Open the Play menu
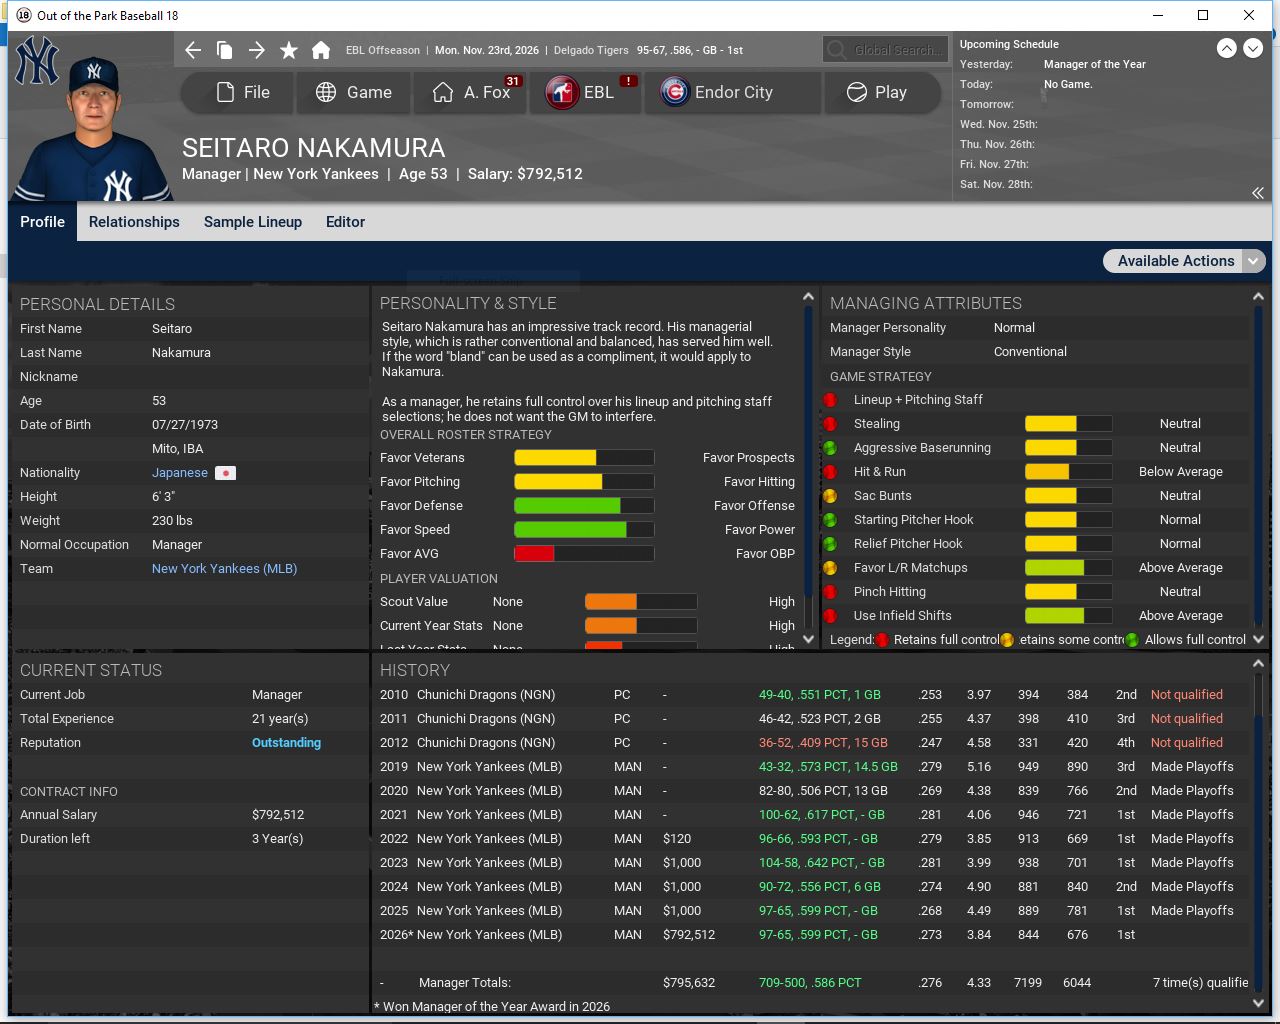 coord(880,92)
